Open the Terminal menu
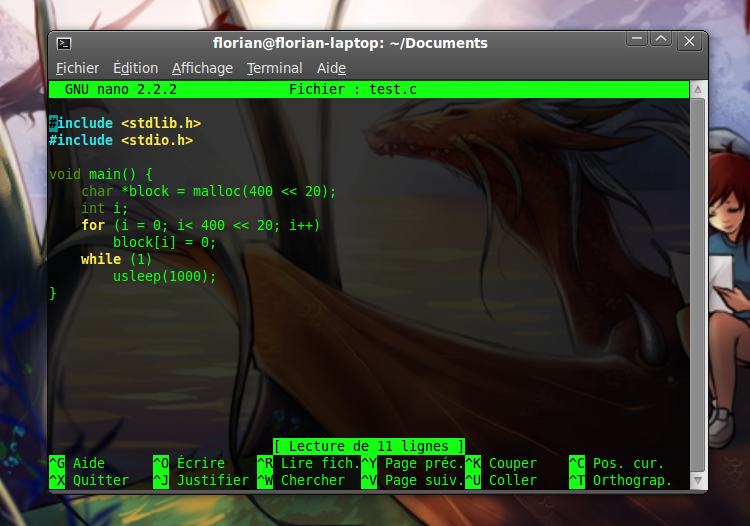Image resolution: width=750 pixels, height=526 pixels. (274, 68)
